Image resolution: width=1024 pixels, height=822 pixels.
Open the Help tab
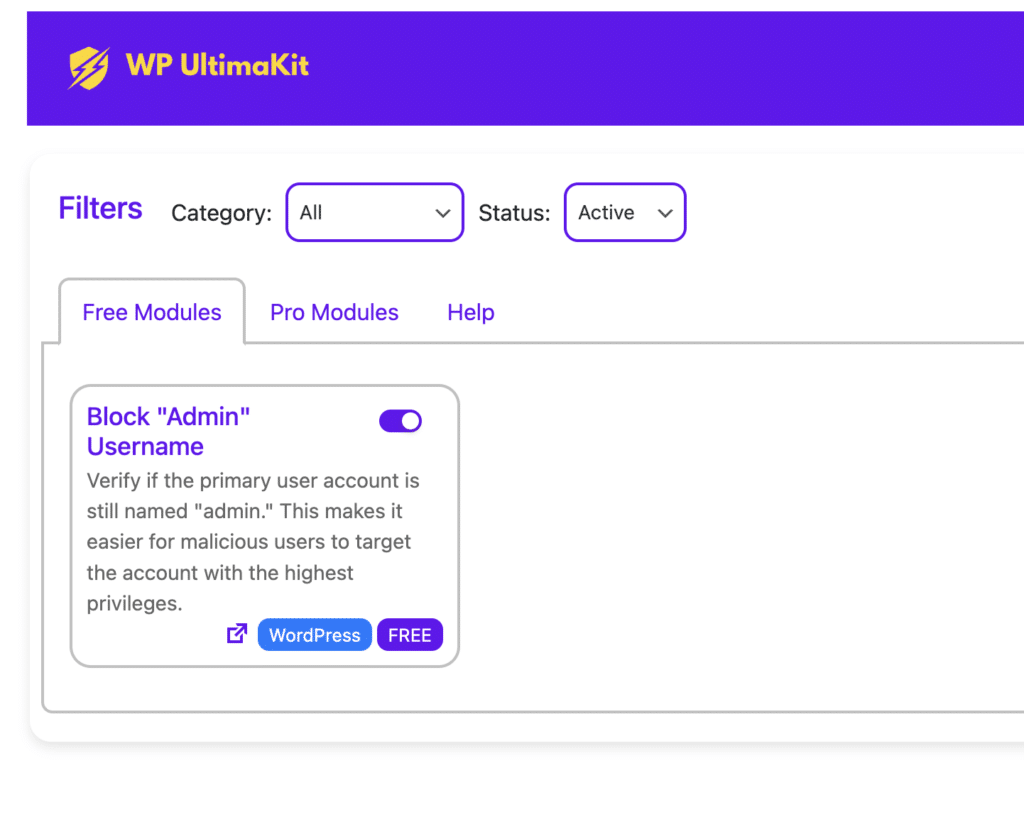(x=471, y=312)
